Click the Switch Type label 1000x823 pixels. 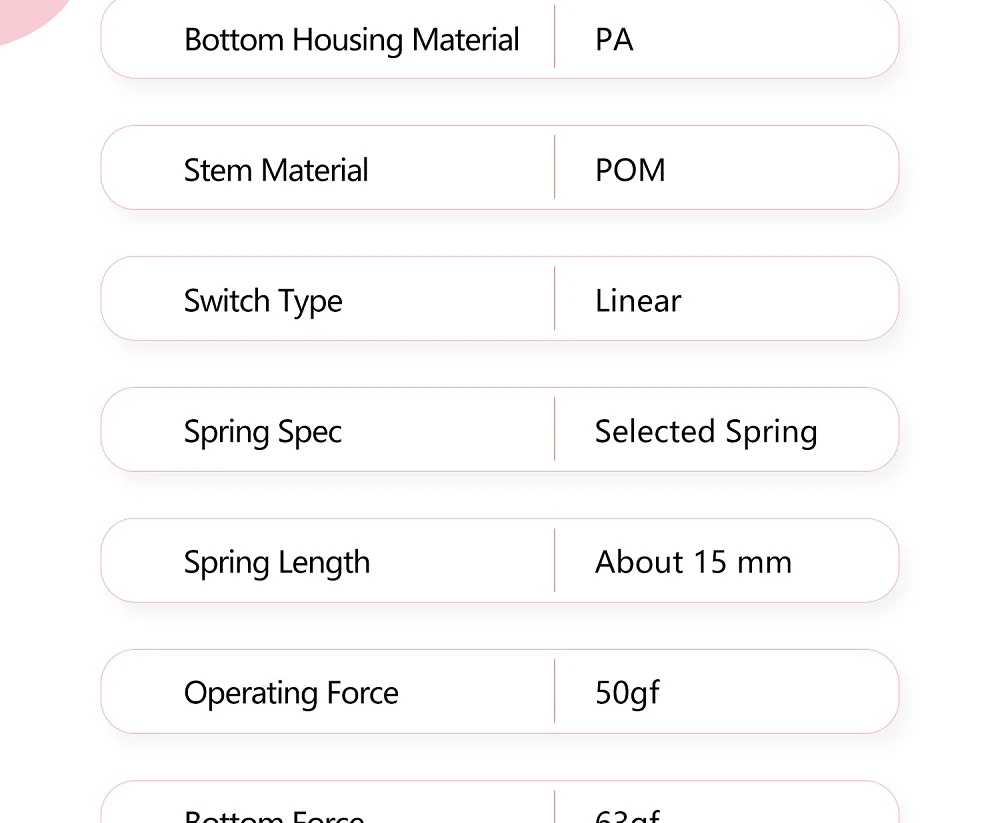tap(263, 301)
